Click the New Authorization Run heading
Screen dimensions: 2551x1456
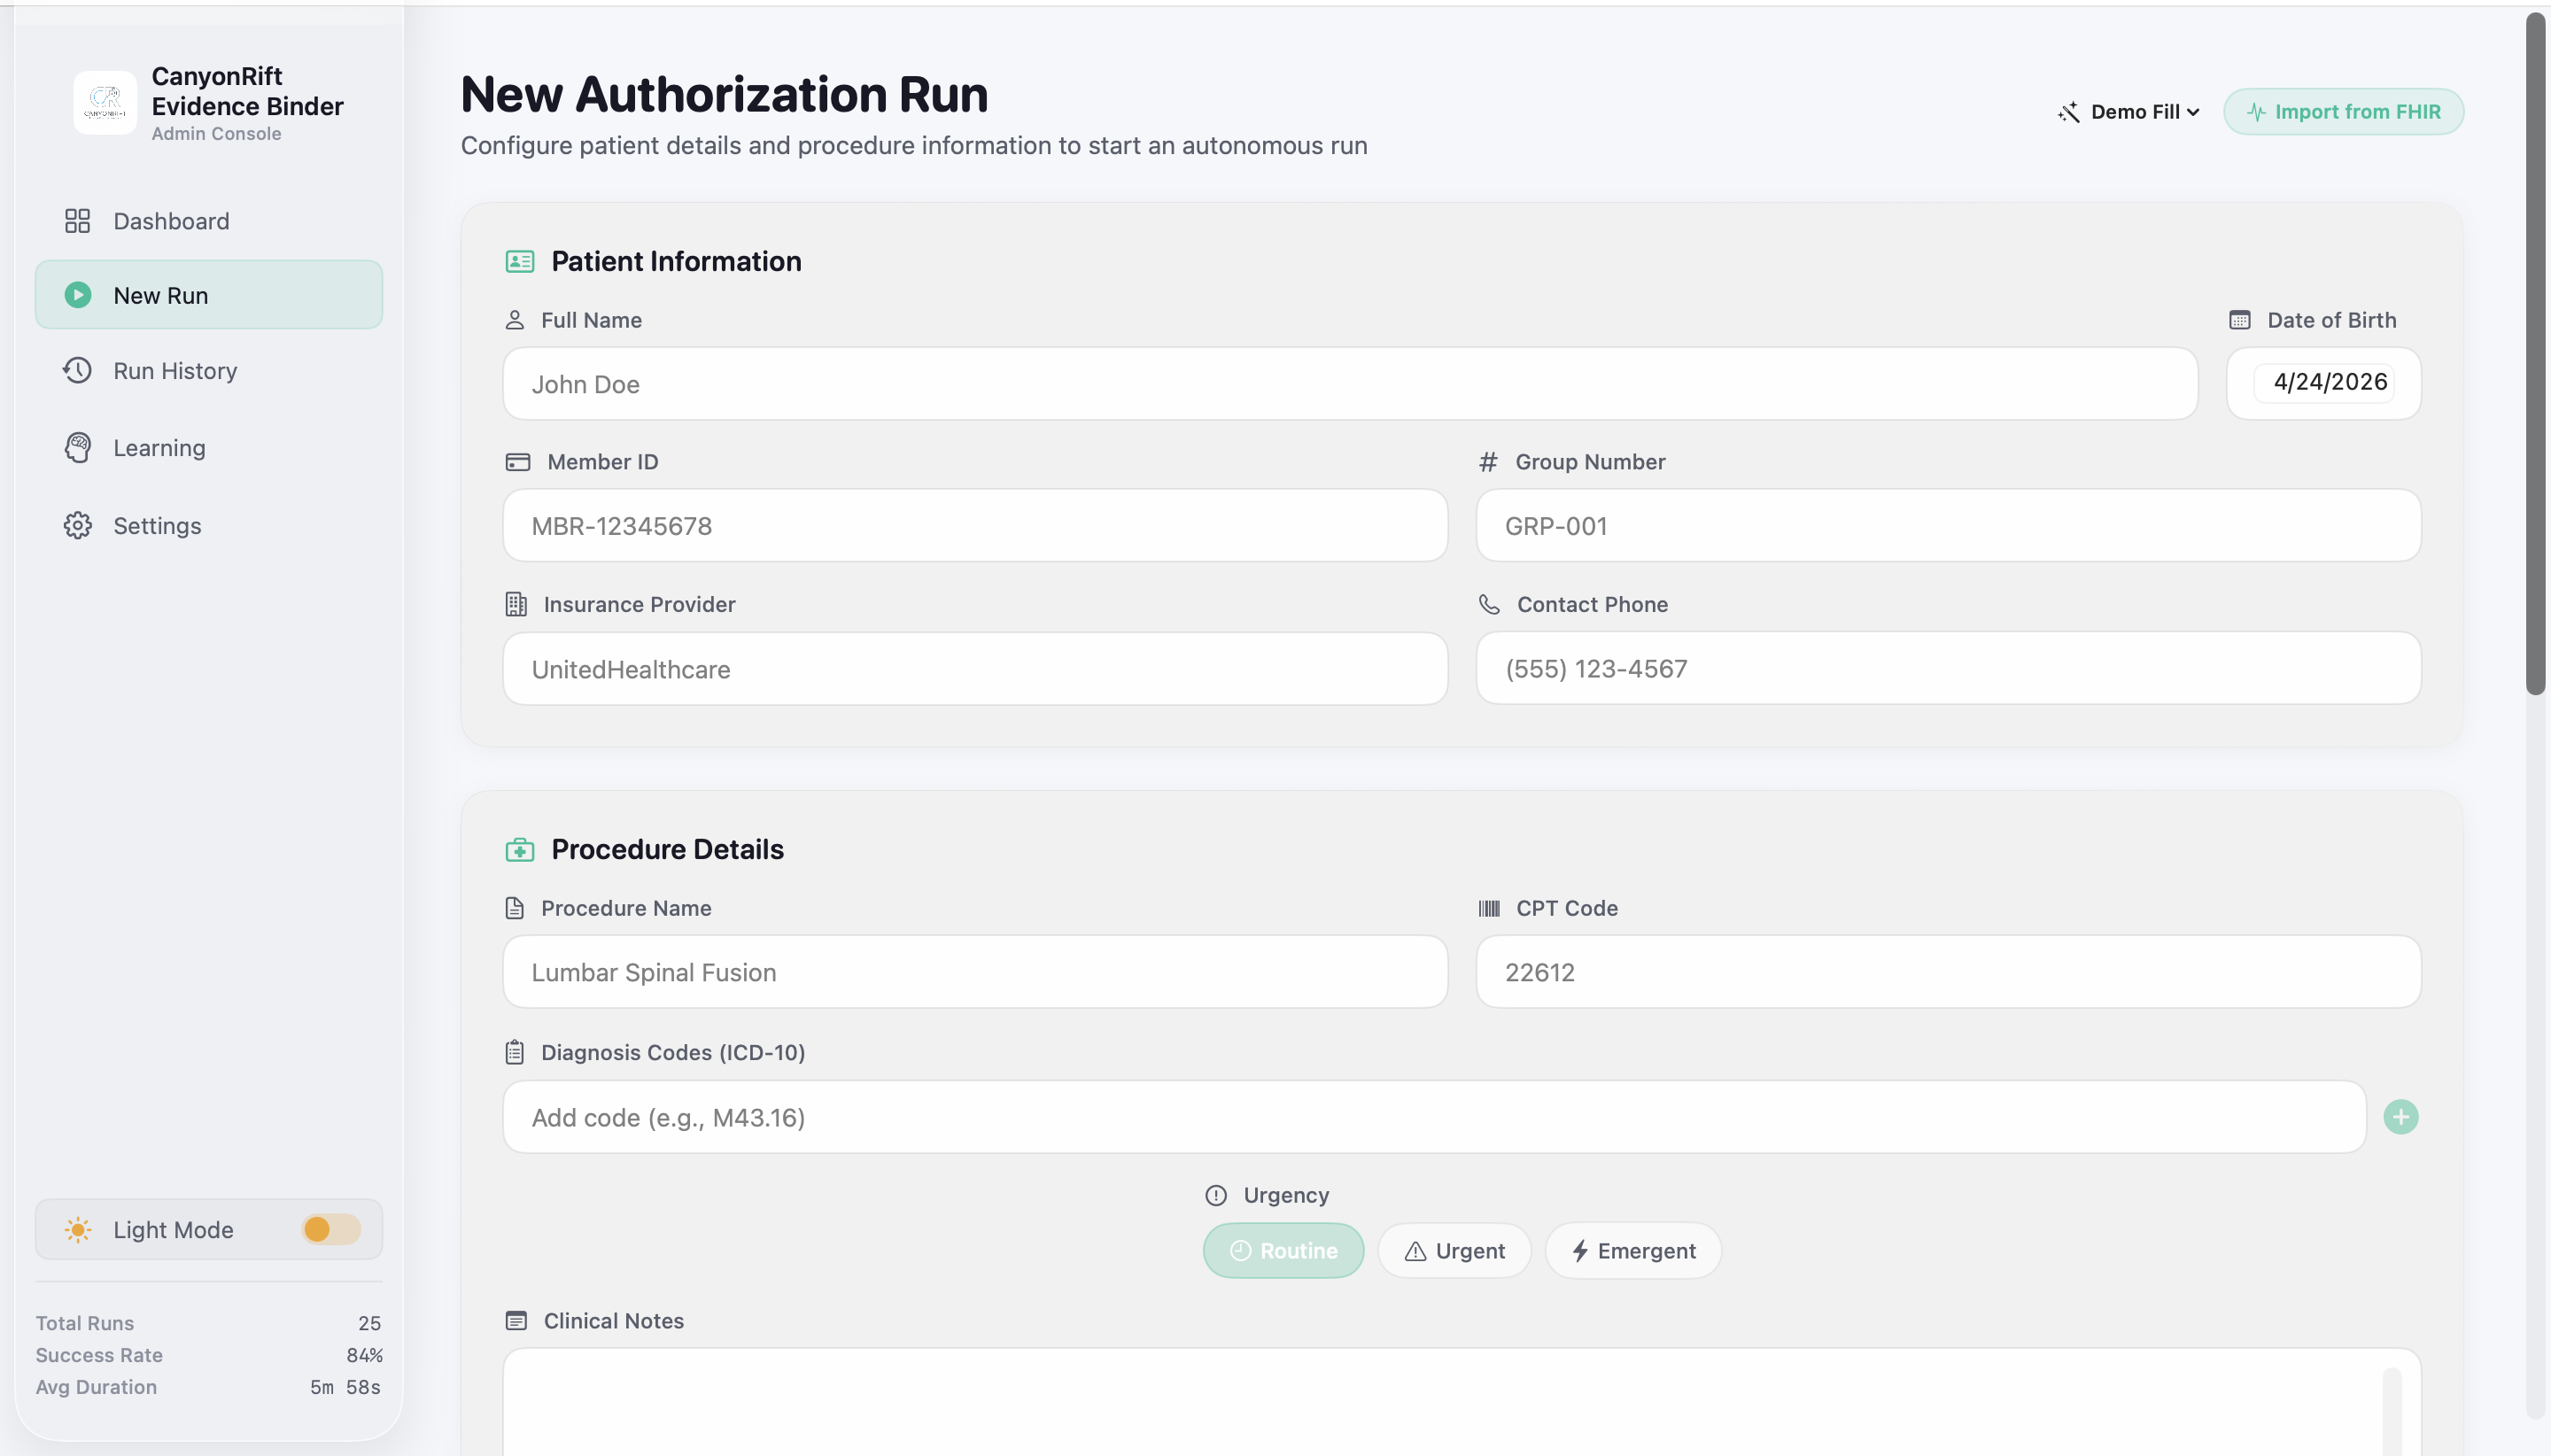(724, 95)
